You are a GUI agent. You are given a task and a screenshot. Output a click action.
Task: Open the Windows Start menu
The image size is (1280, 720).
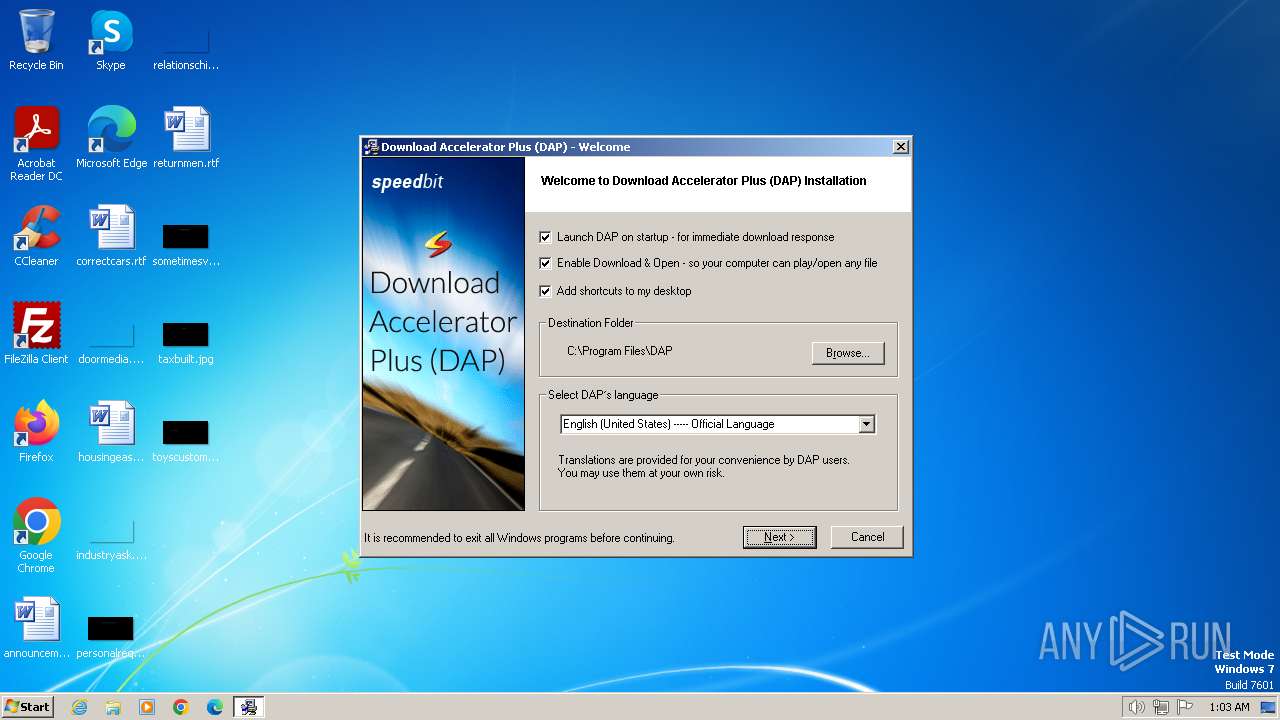(x=27, y=707)
